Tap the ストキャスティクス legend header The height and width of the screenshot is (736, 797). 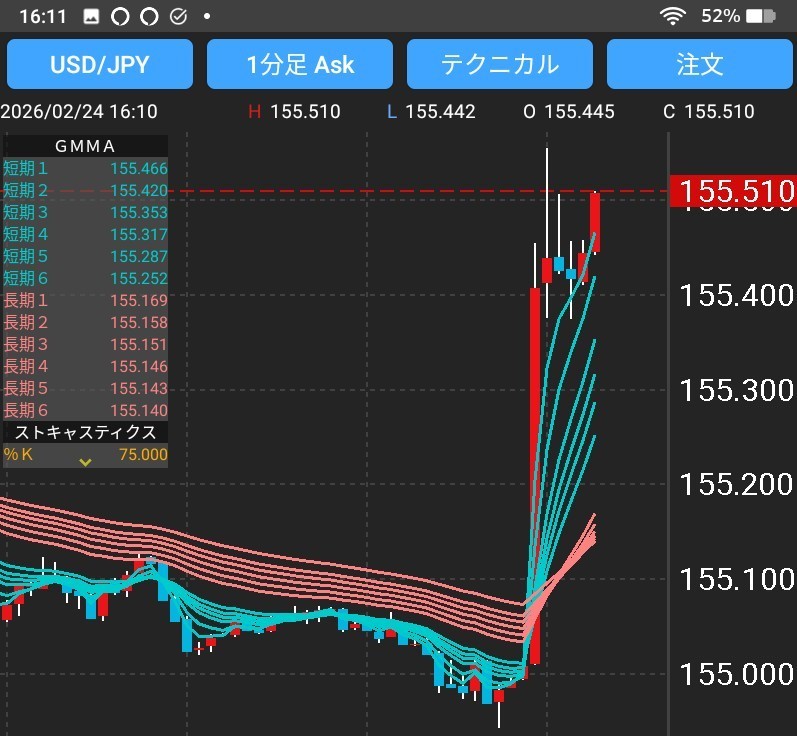[85, 432]
